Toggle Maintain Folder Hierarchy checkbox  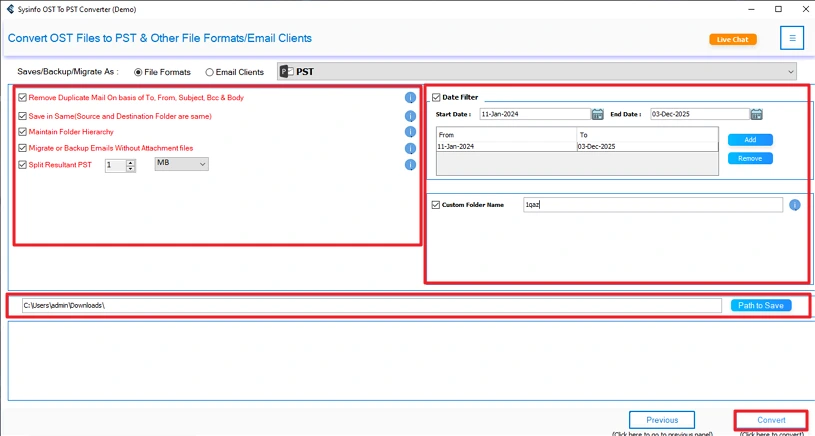point(22,132)
